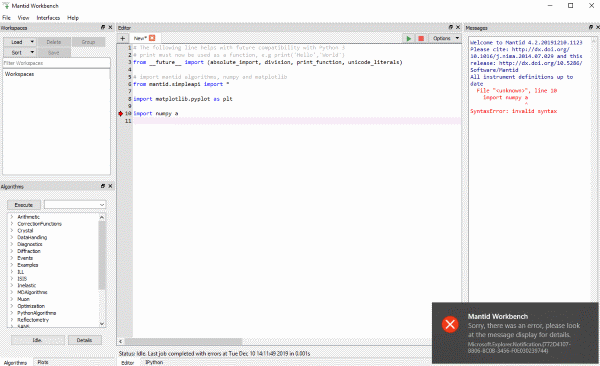Open the File menu
This screenshot has width=600, height=366.
click(x=7, y=18)
